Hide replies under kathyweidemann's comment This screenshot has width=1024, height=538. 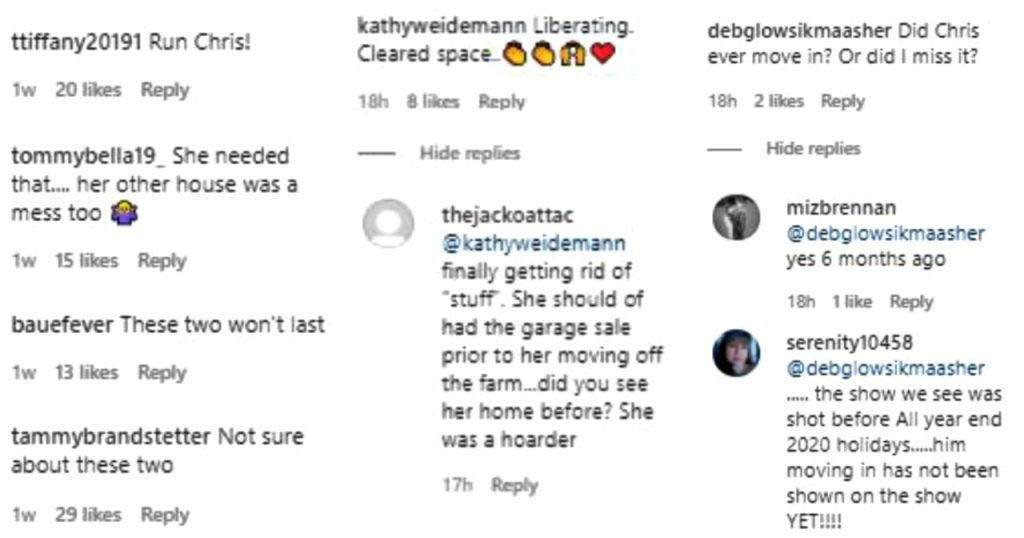coord(470,153)
